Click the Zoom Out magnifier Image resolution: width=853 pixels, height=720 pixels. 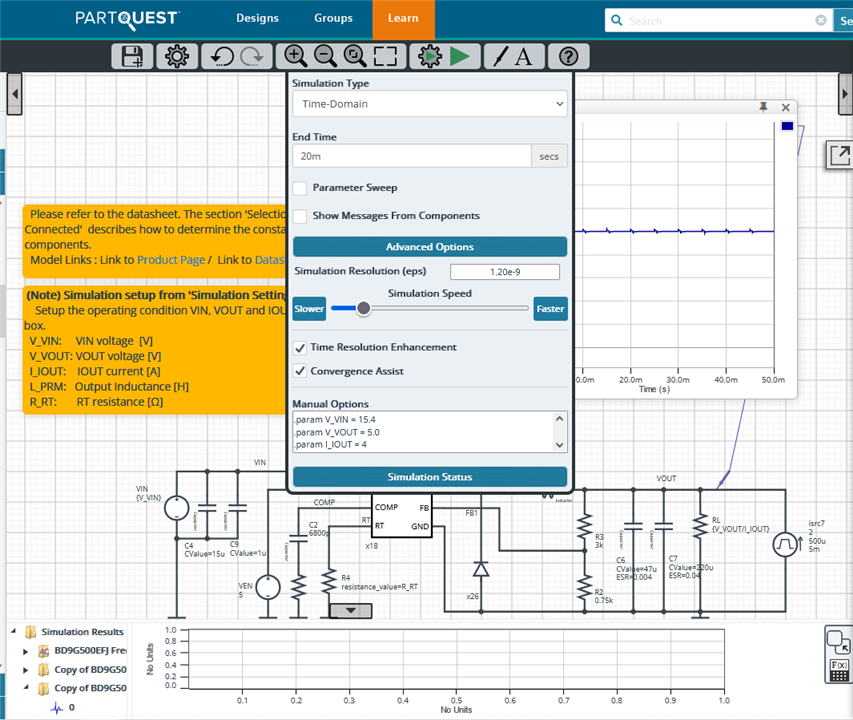(325, 57)
